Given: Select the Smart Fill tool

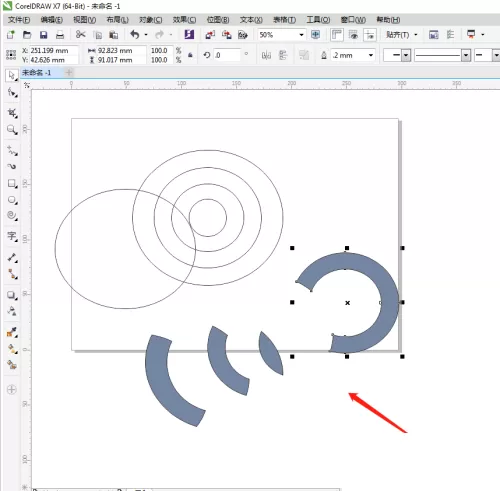Looking at the screenshot, I should 12,365.
